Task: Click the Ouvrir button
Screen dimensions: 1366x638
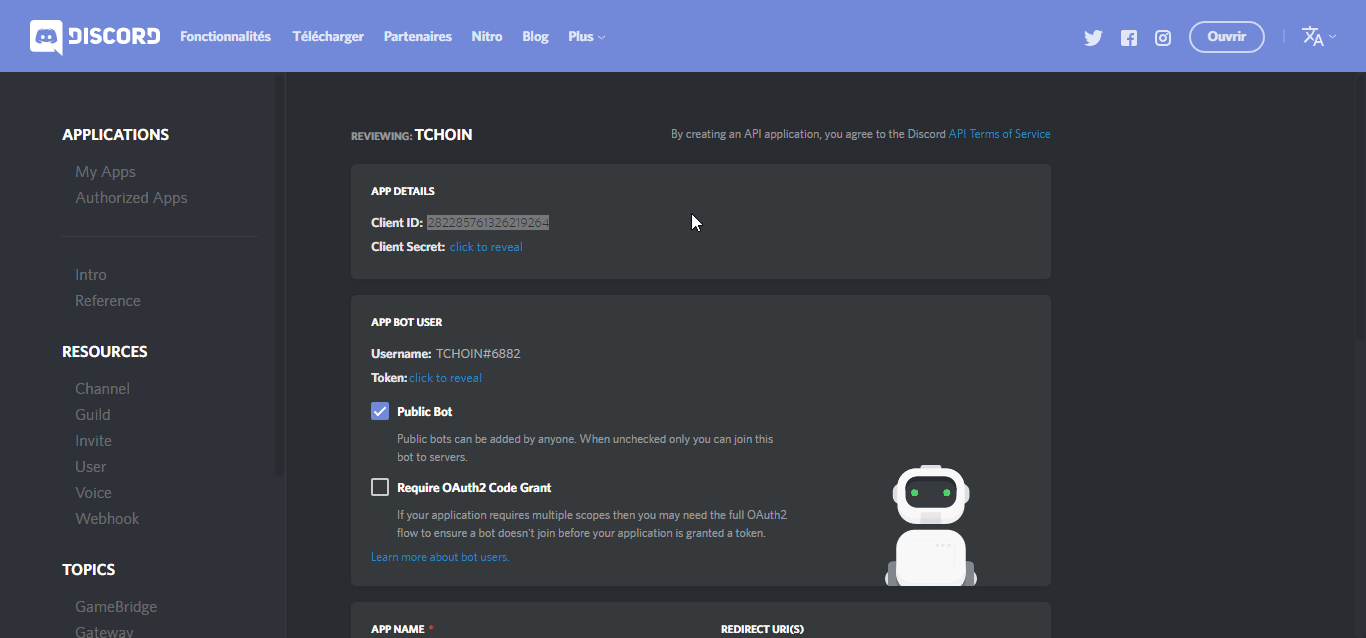Action: coord(1227,37)
